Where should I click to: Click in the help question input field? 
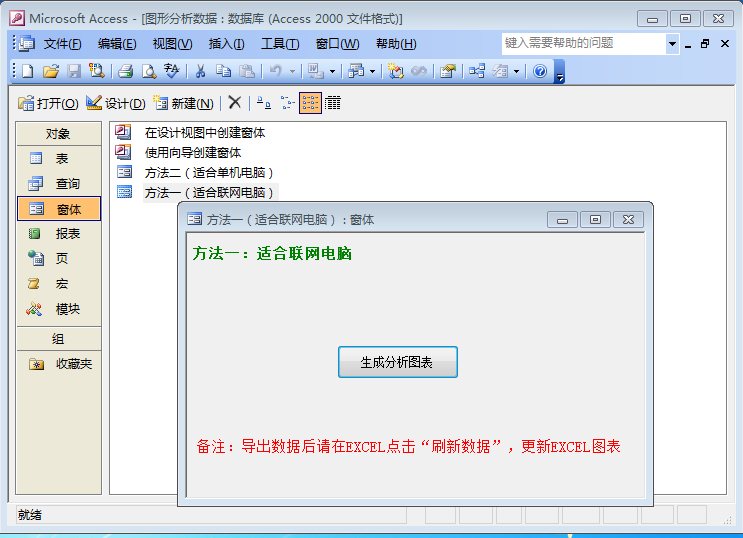tap(584, 44)
